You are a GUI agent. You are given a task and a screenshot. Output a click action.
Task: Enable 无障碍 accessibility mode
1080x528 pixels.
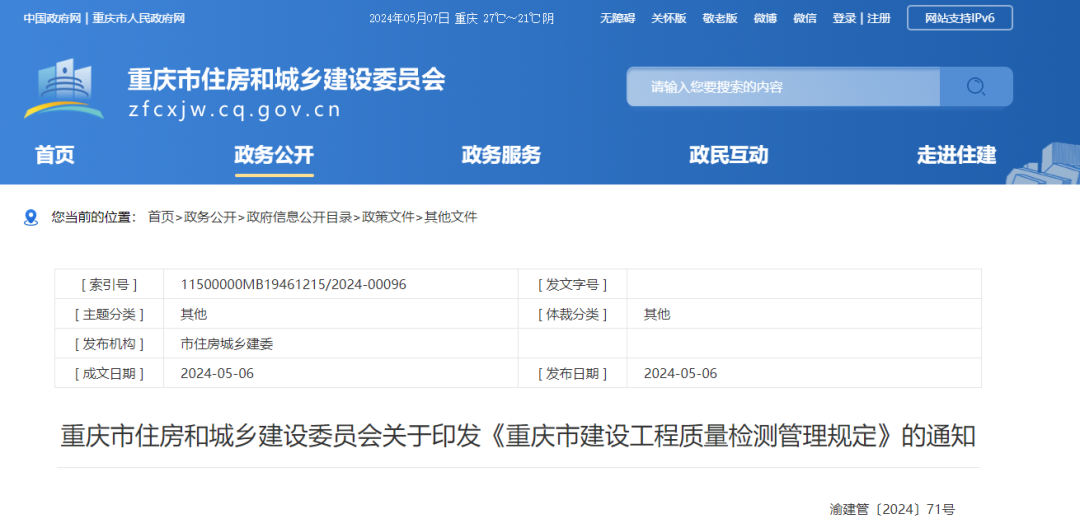618,19
